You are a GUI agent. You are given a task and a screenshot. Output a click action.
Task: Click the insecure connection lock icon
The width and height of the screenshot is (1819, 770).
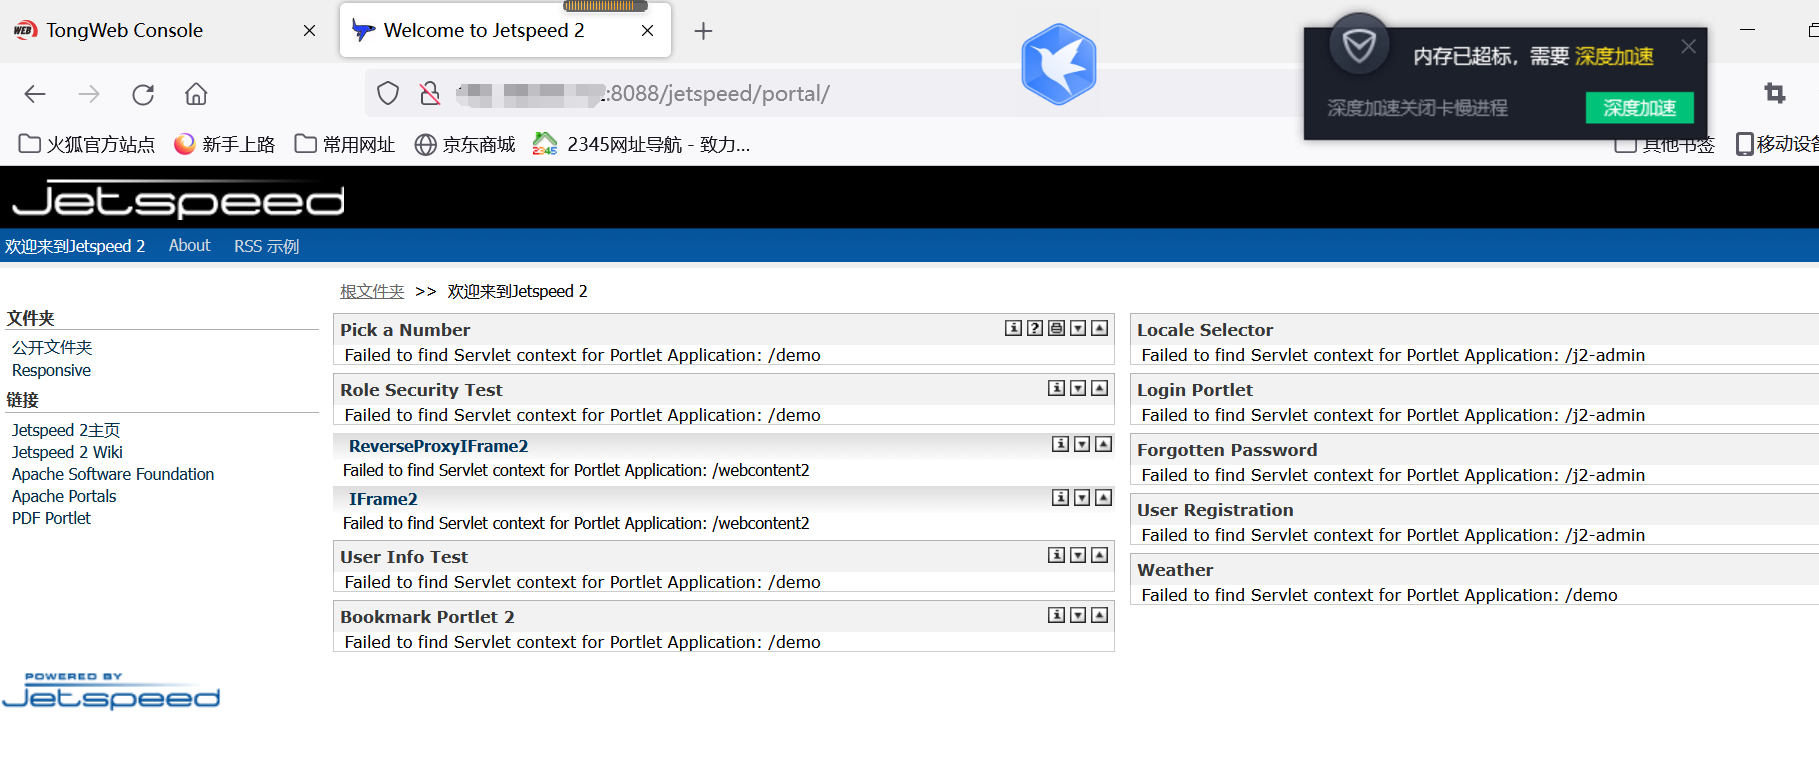tap(430, 94)
